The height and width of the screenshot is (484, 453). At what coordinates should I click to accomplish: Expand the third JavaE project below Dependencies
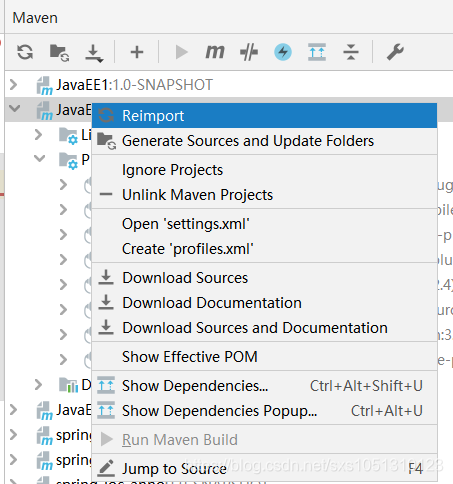[14, 410]
